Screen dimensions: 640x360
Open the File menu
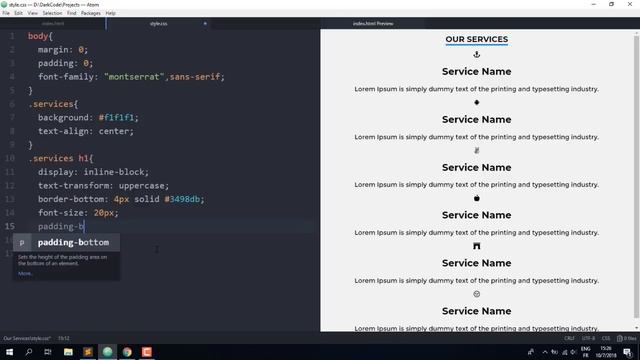tap(6, 13)
